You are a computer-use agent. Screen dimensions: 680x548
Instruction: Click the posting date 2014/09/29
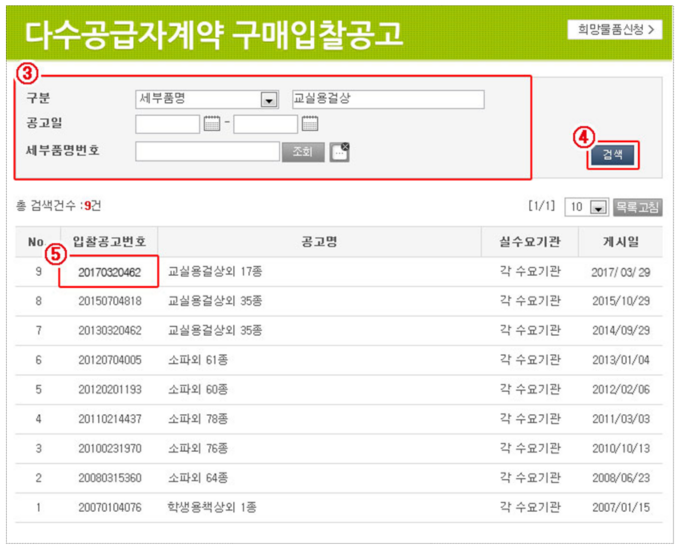[621, 330]
